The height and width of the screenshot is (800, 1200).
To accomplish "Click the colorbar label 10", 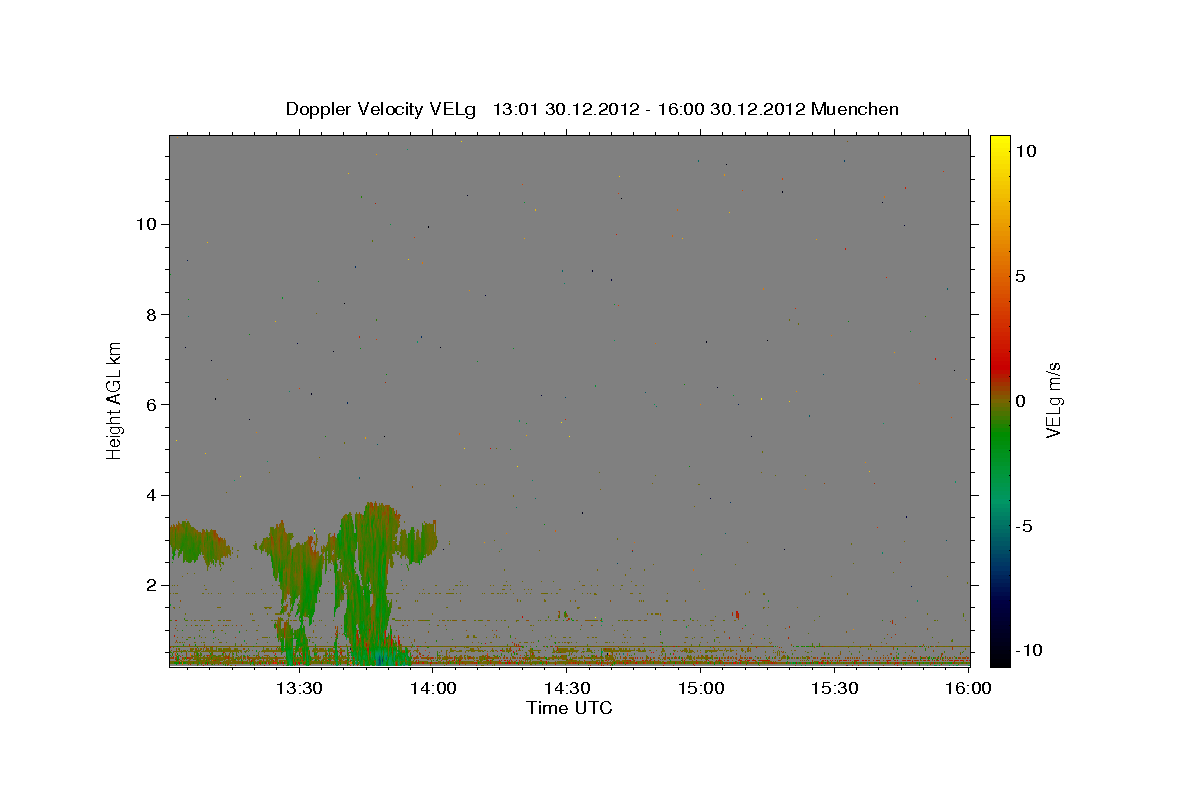I will point(1025,150).
